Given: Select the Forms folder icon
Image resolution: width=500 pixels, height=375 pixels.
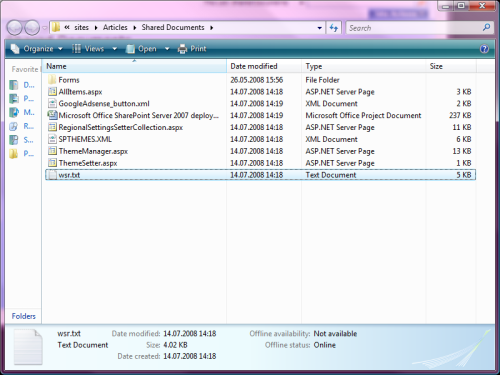Looking at the screenshot, I should pyautogui.click(x=52, y=80).
